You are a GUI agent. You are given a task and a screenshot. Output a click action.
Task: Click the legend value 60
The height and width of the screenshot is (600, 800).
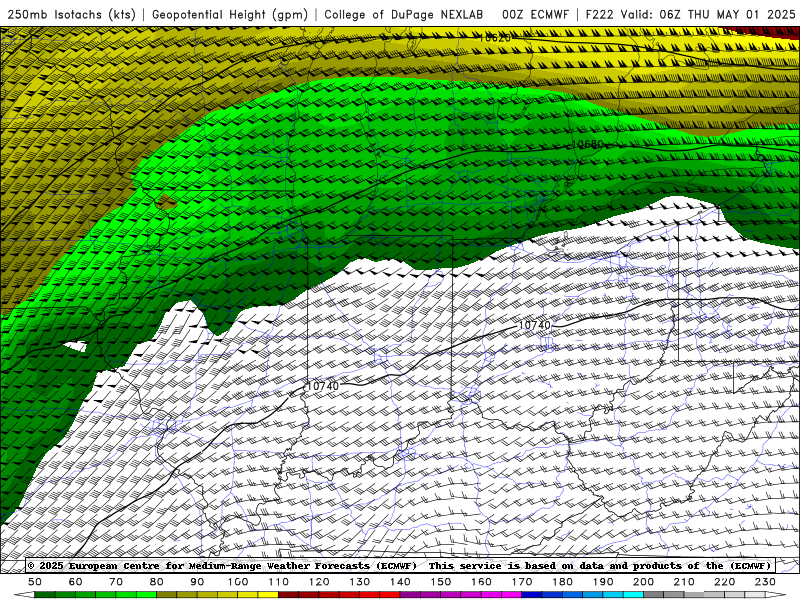pos(76,582)
